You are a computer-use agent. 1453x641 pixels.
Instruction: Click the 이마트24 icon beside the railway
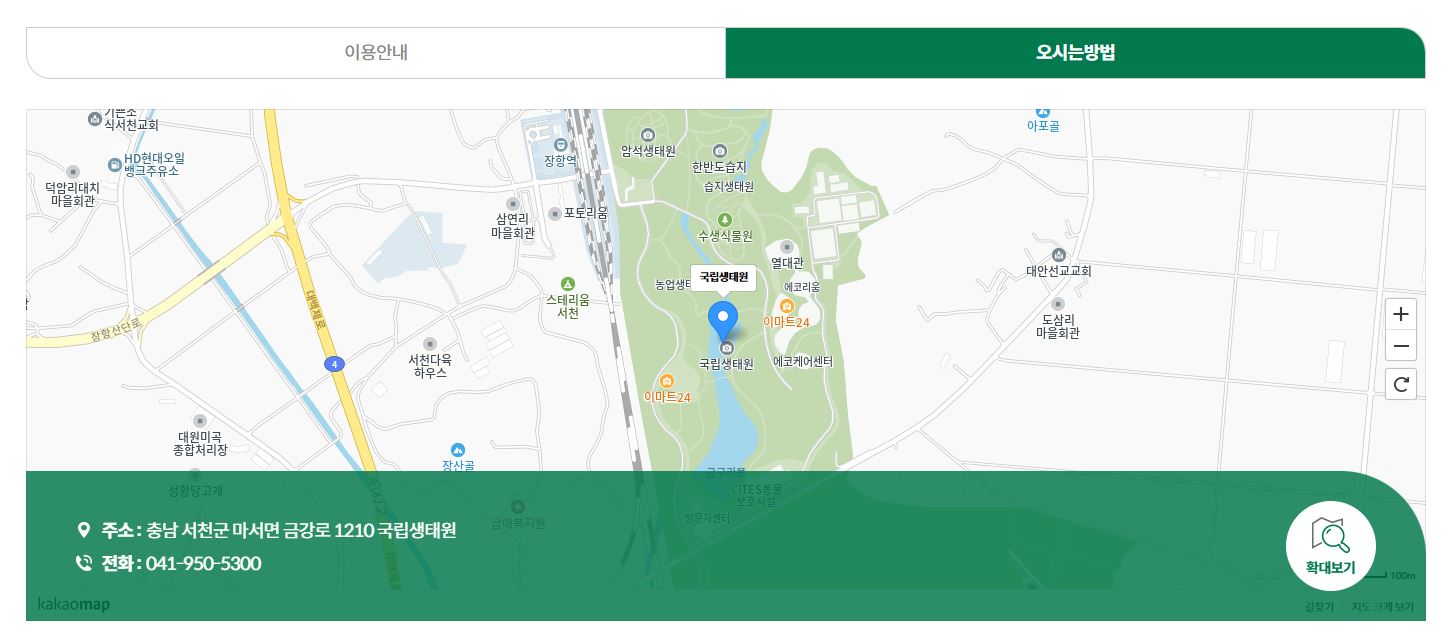(x=667, y=381)
